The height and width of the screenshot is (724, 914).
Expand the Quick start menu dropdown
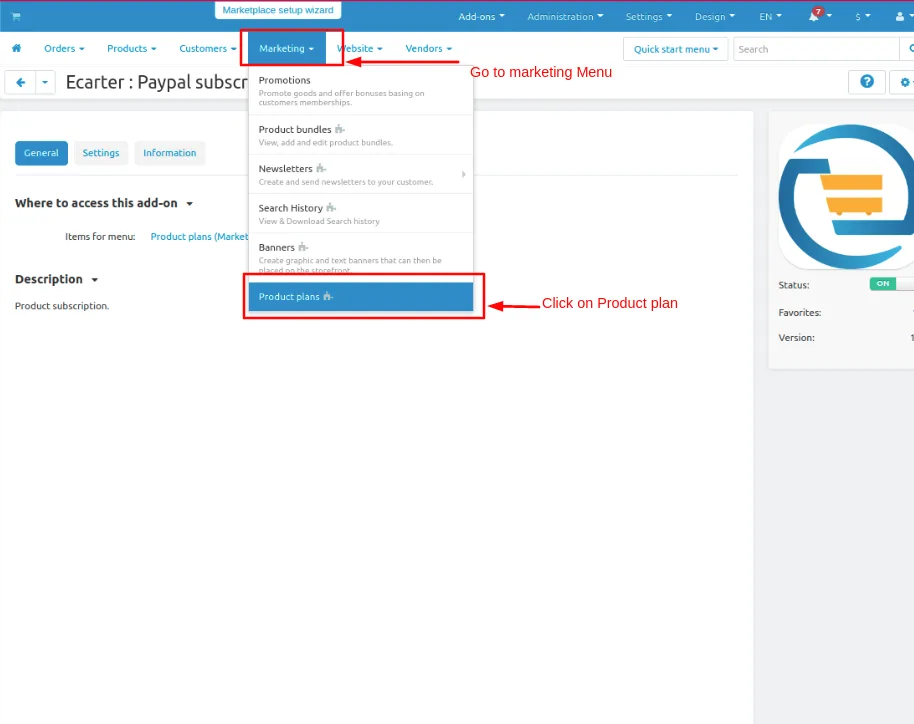pyautogui.click(x=676, y=49)
